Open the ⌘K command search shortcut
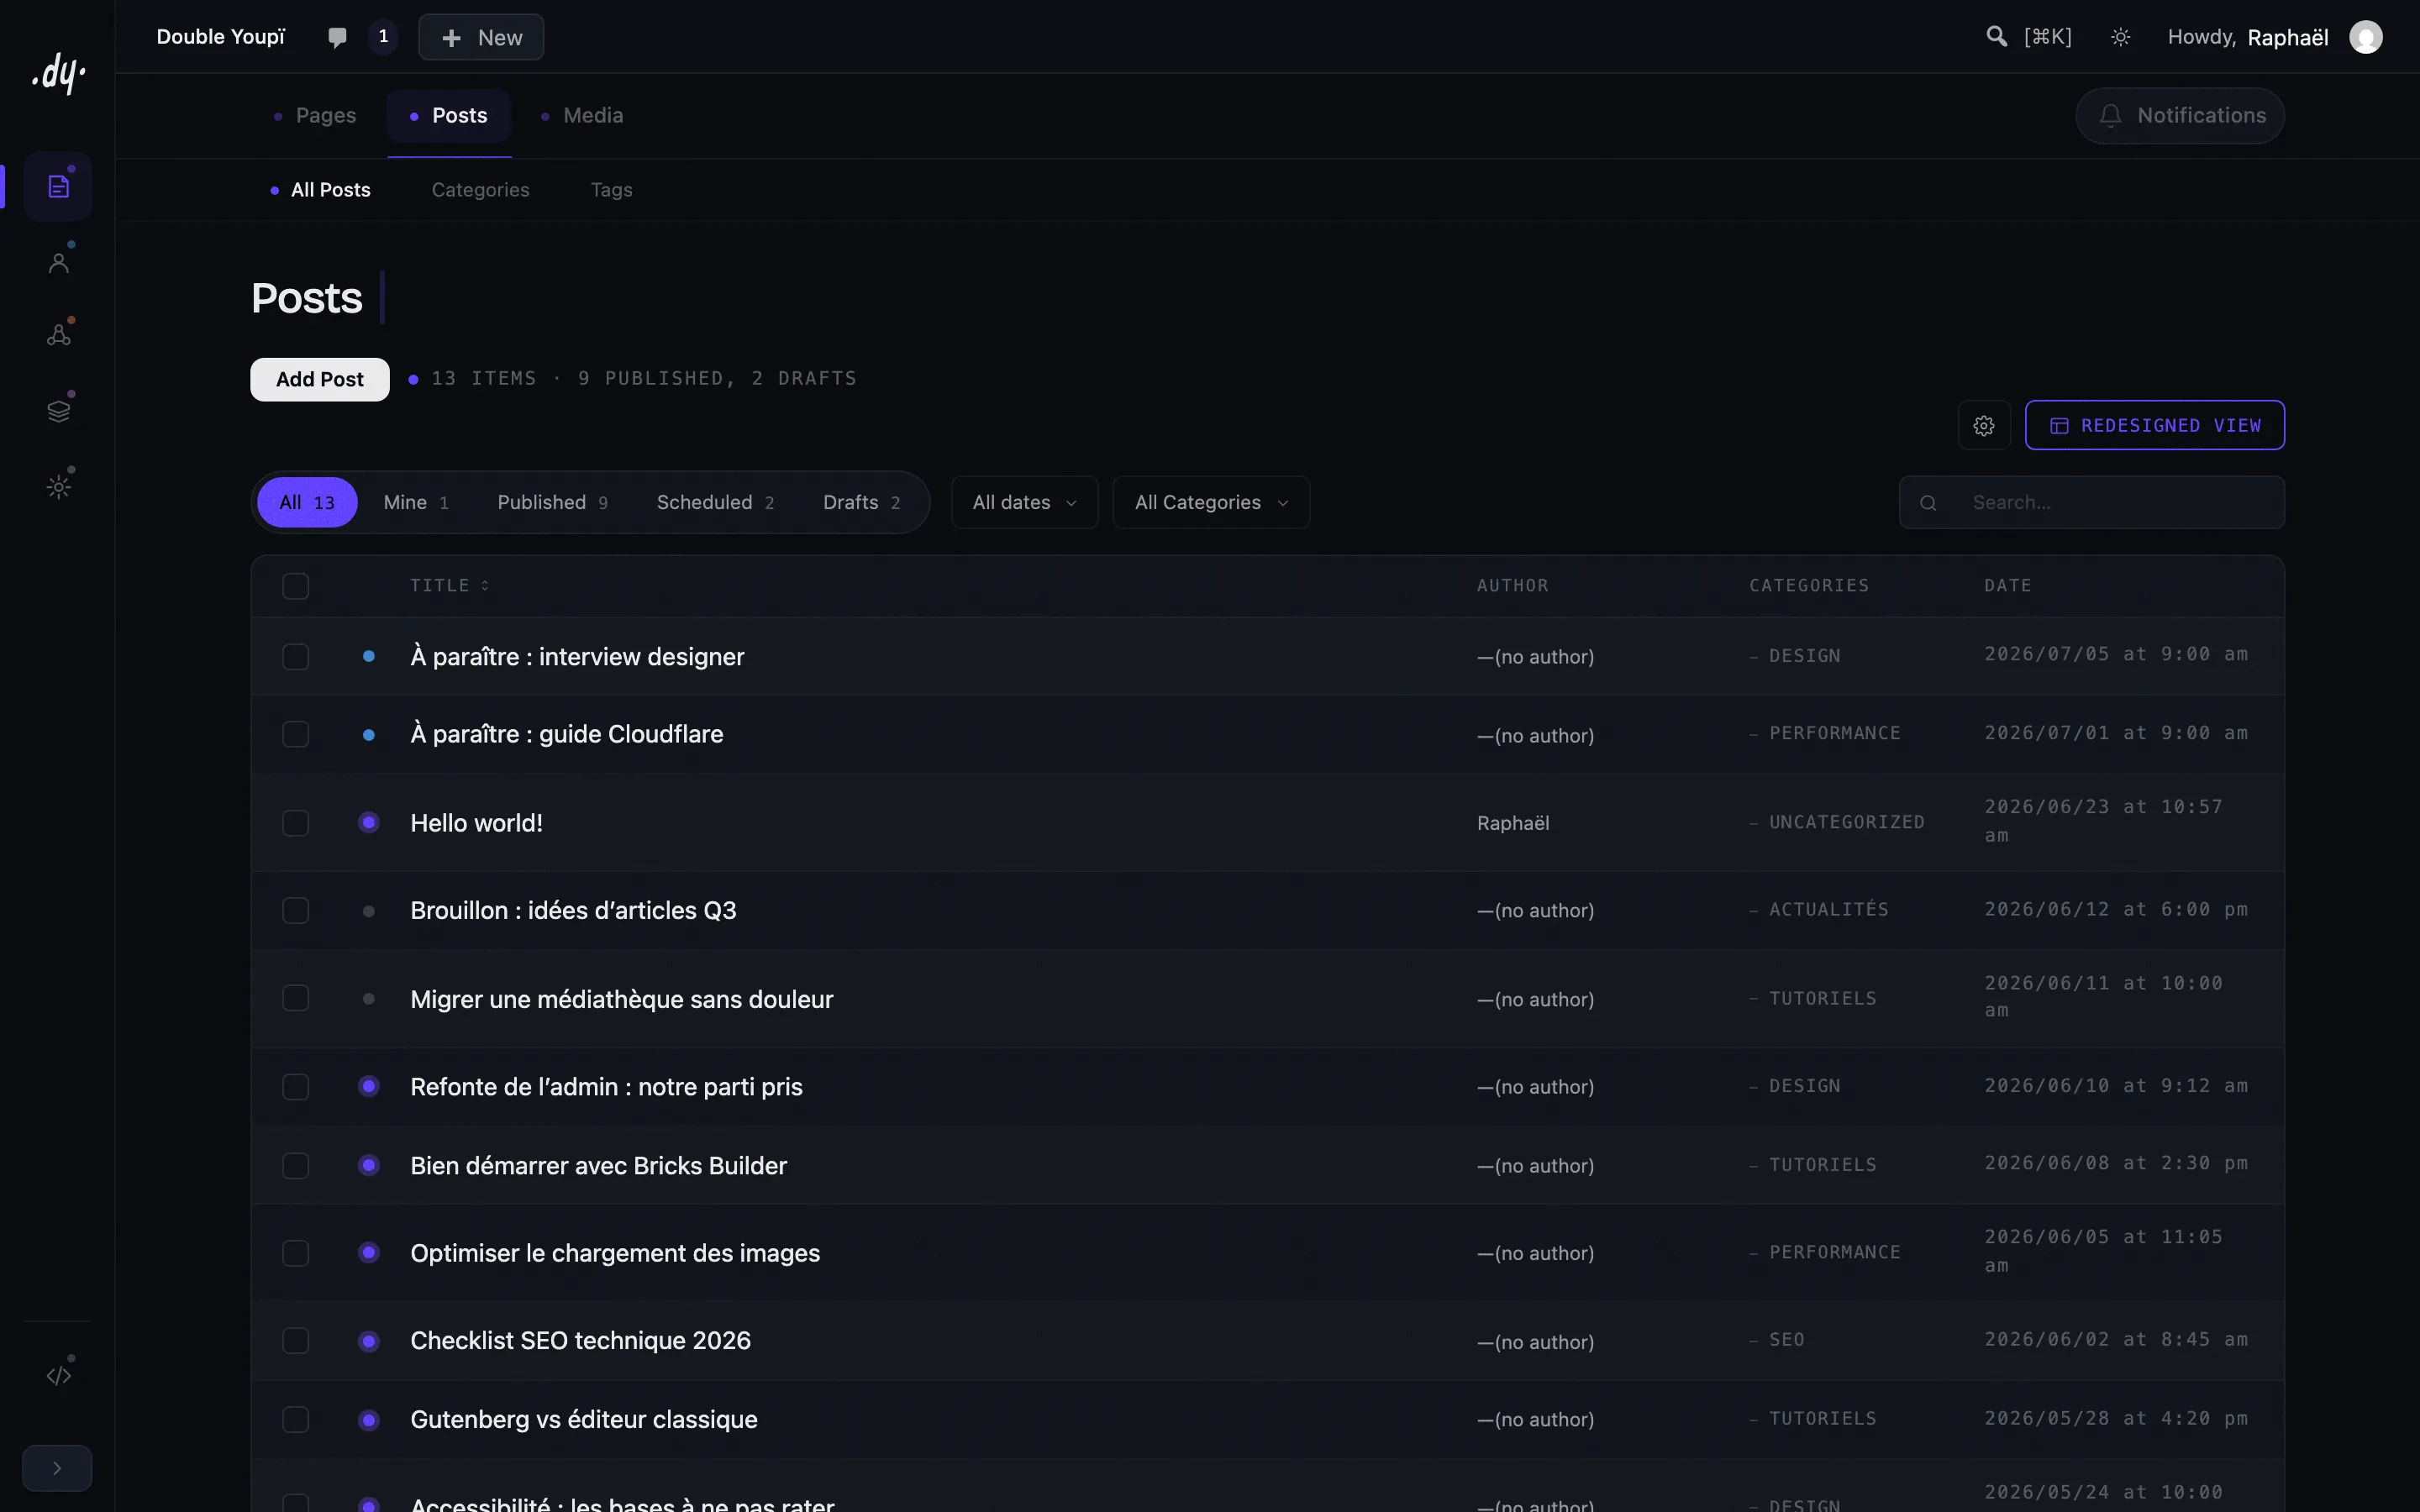The width and height of the screenshot is (2420, 1512). [x=2047, y=37]
